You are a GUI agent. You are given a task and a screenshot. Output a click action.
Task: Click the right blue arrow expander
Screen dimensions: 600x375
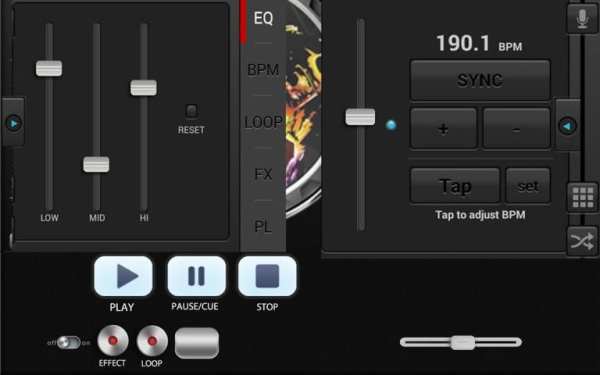coord(567,126)
